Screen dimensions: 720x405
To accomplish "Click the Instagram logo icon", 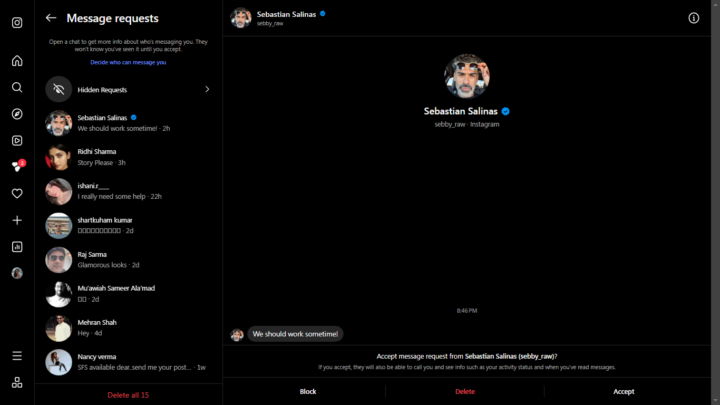I will (x=17, y=23).
